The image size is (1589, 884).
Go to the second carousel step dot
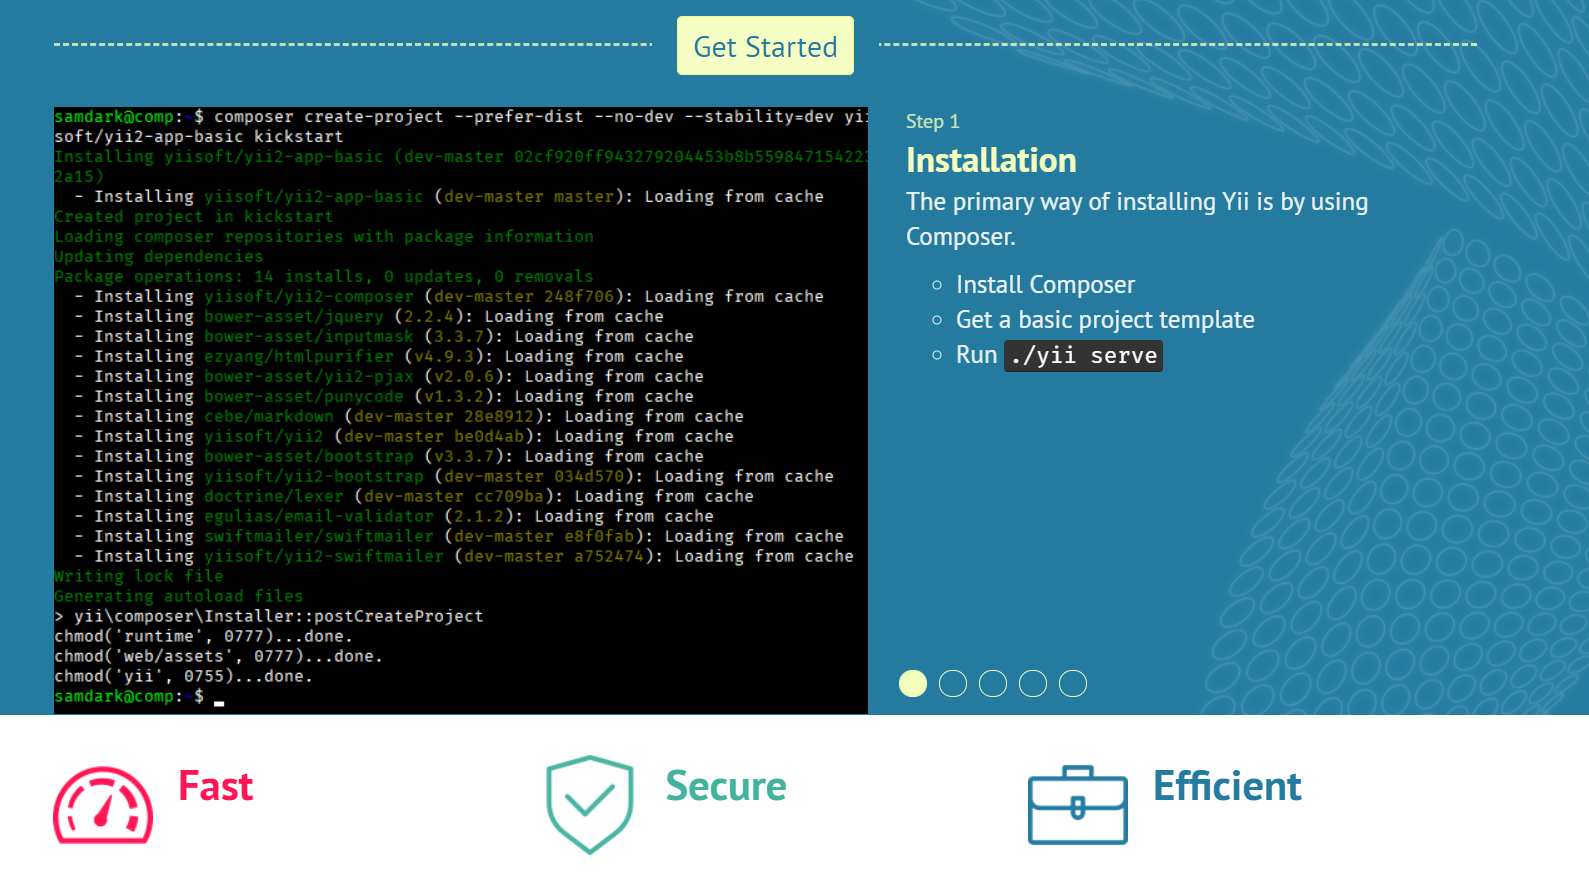coord(953,683)
